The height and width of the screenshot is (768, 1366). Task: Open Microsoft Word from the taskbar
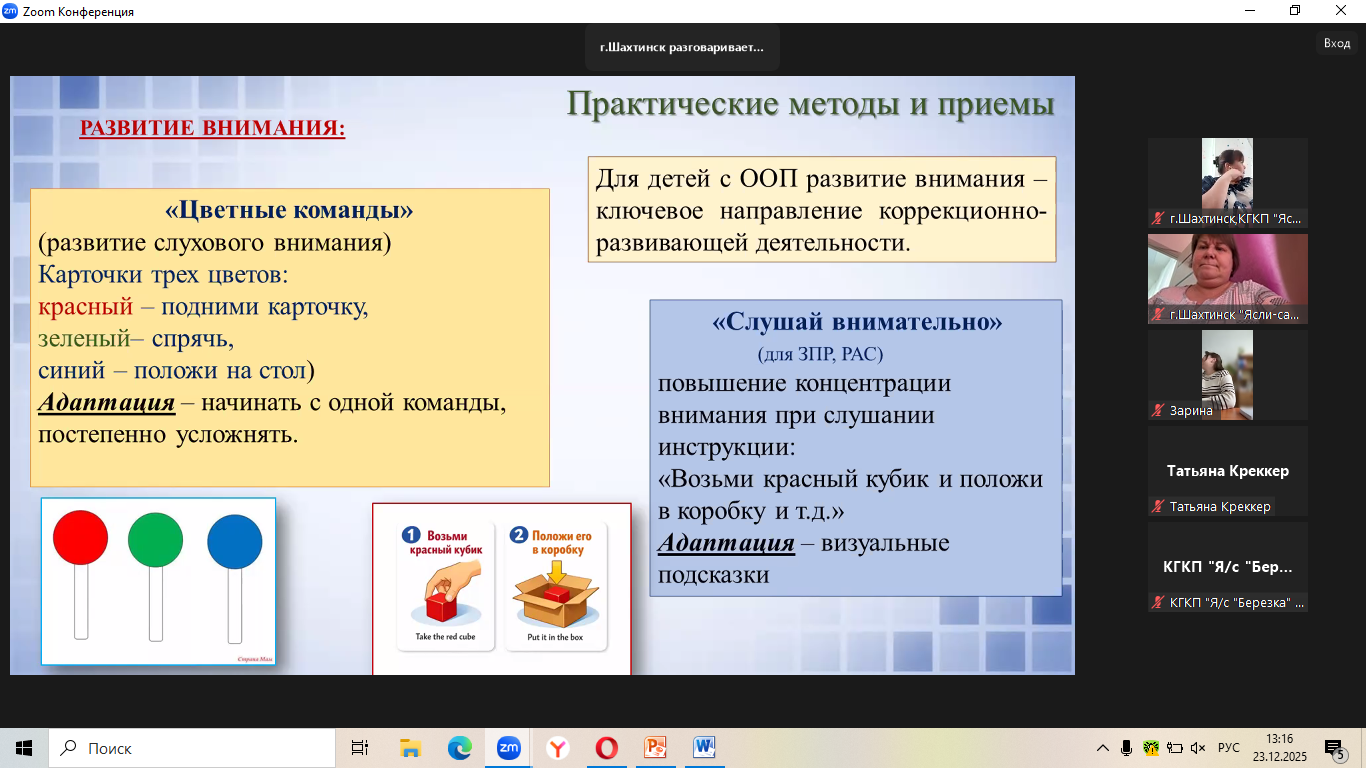pos(704,748)
